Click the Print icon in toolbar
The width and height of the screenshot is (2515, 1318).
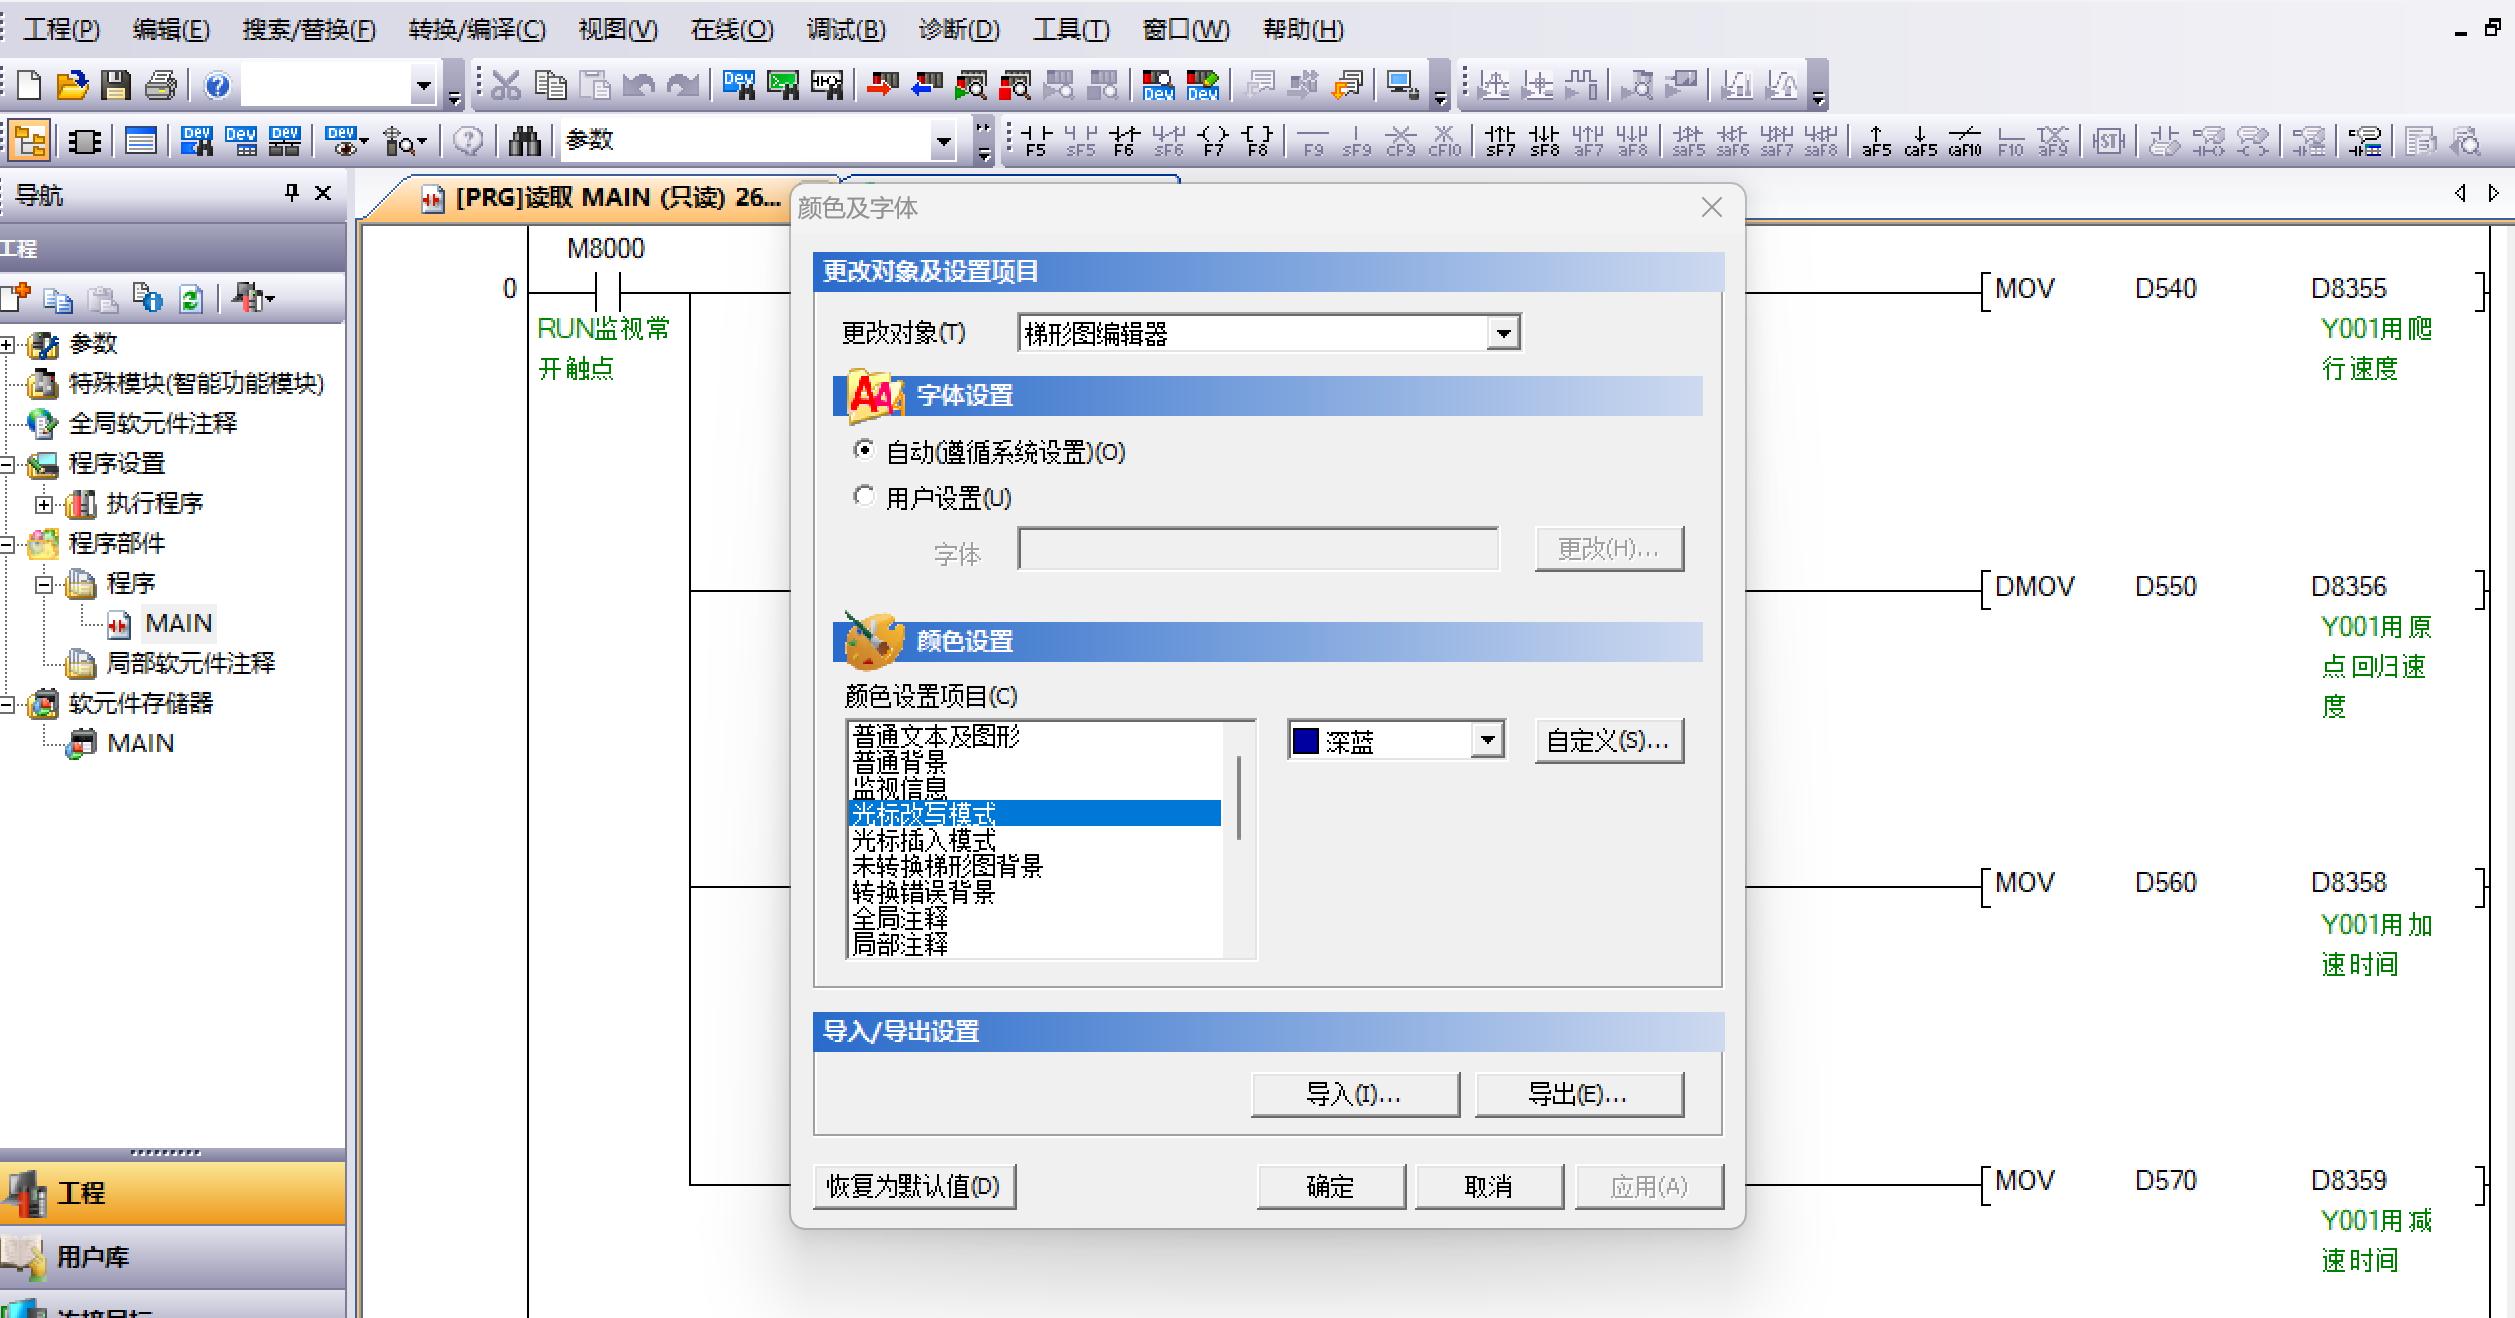click(x=161, y=86)
